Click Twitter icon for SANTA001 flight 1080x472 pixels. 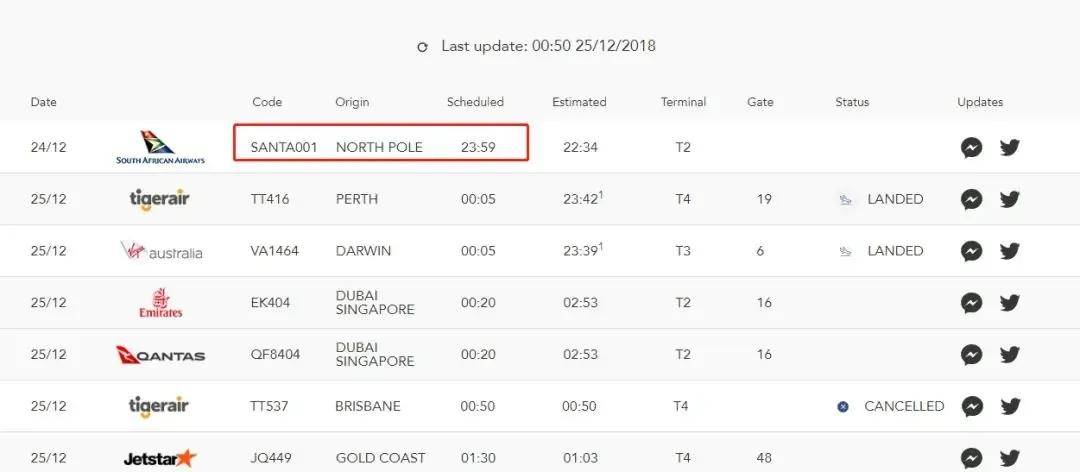coord(1010,147)
